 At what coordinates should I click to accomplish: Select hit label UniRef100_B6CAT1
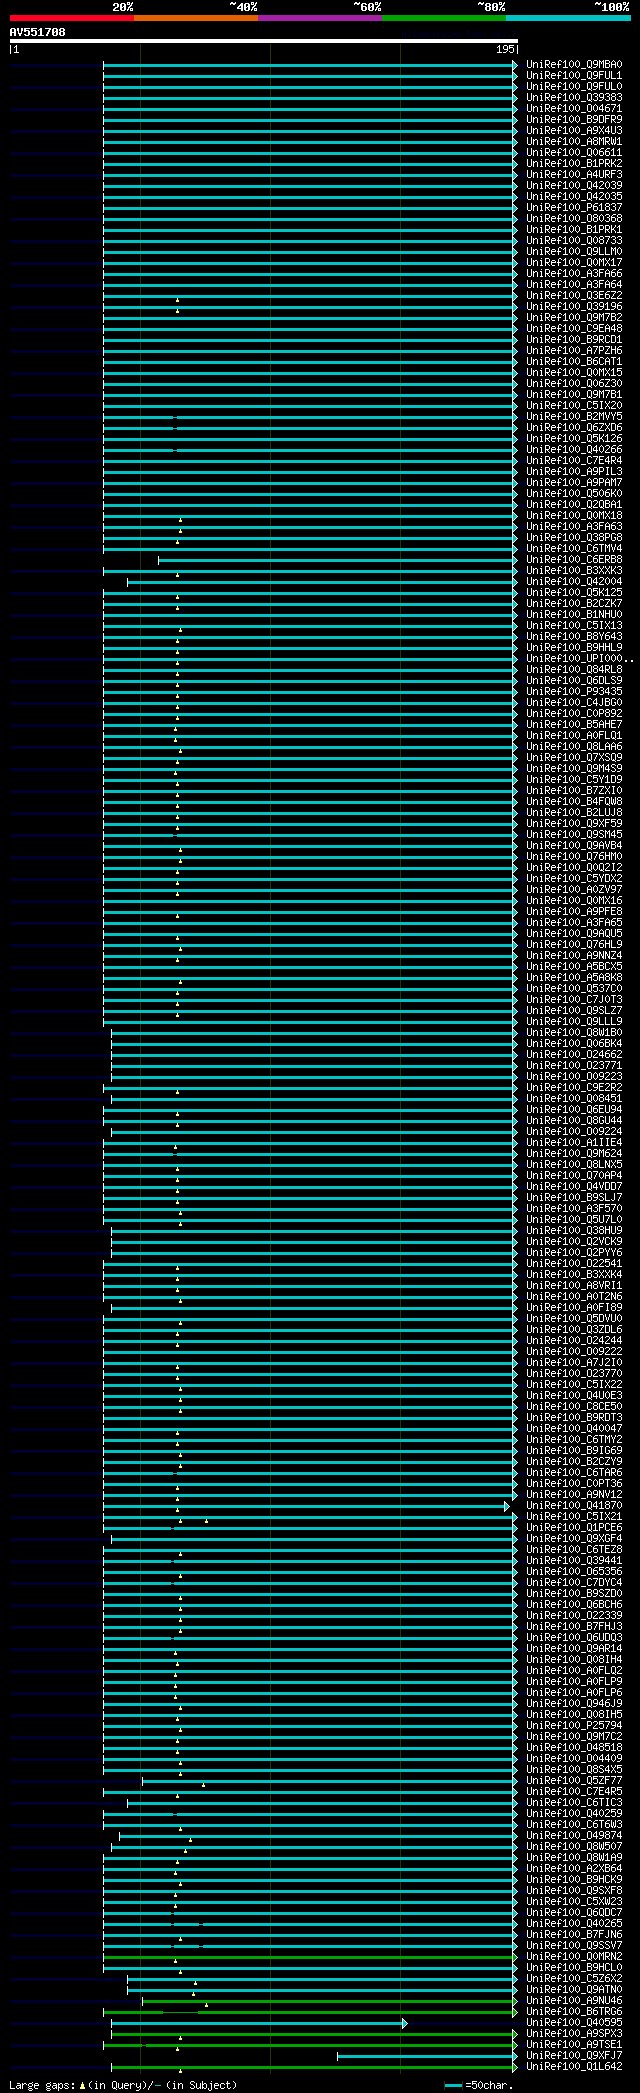(574, 361)
